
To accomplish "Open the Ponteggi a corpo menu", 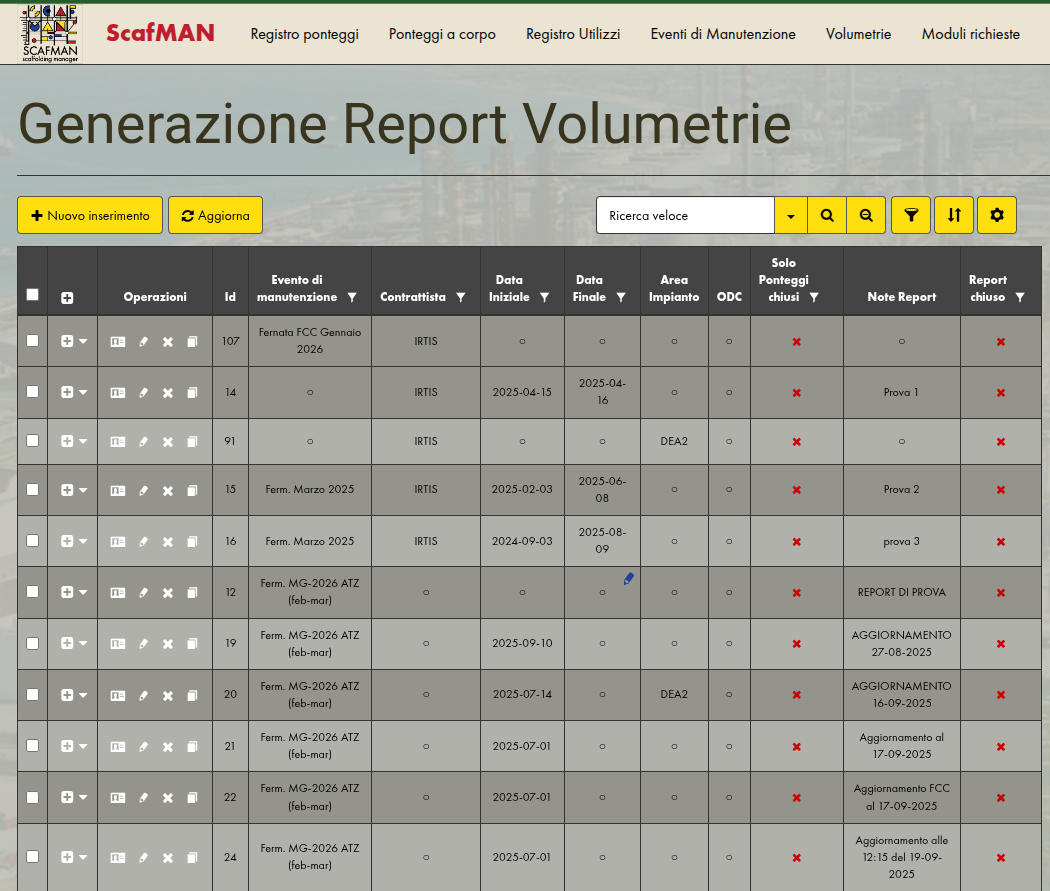I will (442, 34).
